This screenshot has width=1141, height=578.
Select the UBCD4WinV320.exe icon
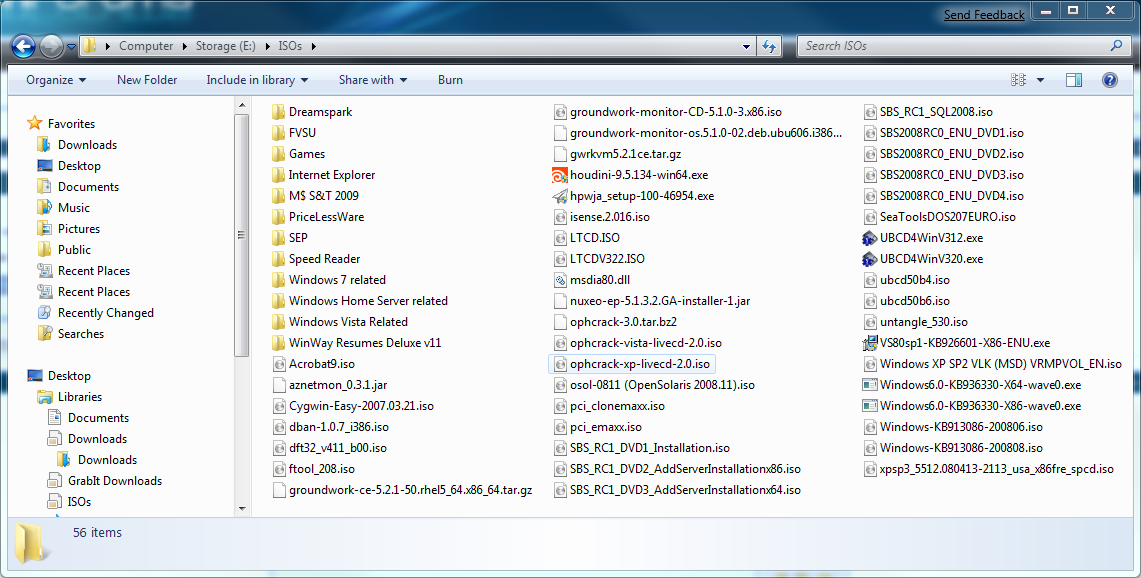coord(869,259)
